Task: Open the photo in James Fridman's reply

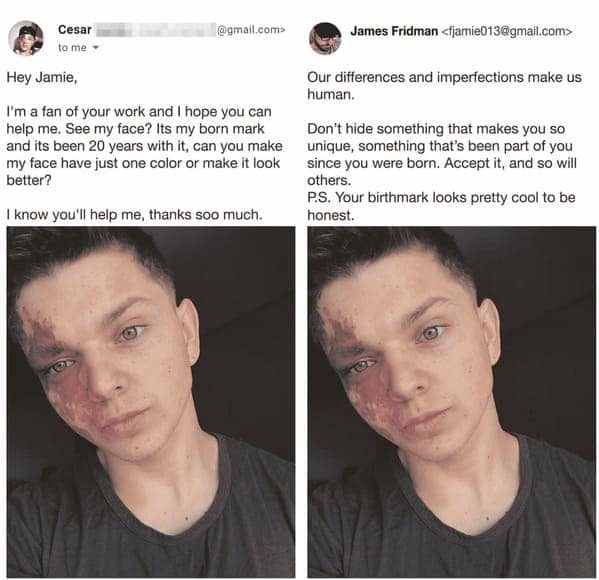Action: coord(452,402)
